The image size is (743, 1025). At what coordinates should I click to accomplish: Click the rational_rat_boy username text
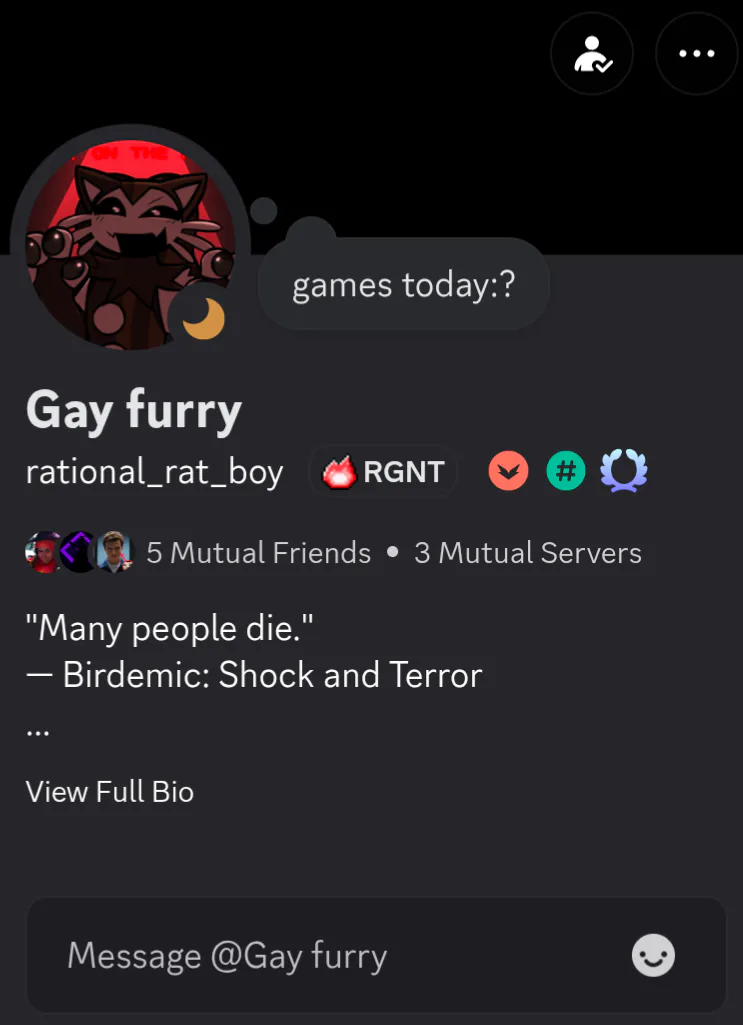[x=154, y=472]
